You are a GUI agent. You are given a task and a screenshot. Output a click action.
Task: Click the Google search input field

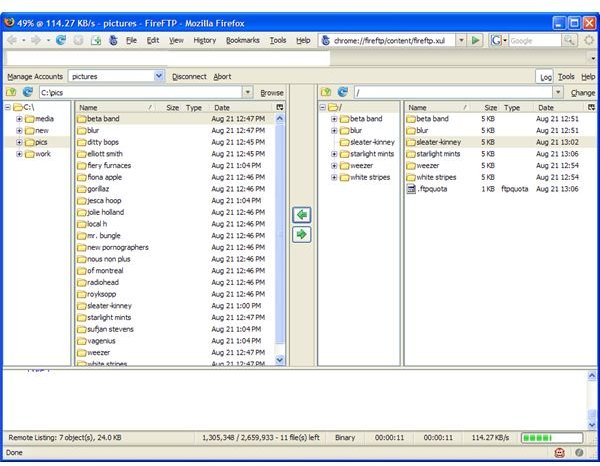pyautogui.click(x=535, y=40)
